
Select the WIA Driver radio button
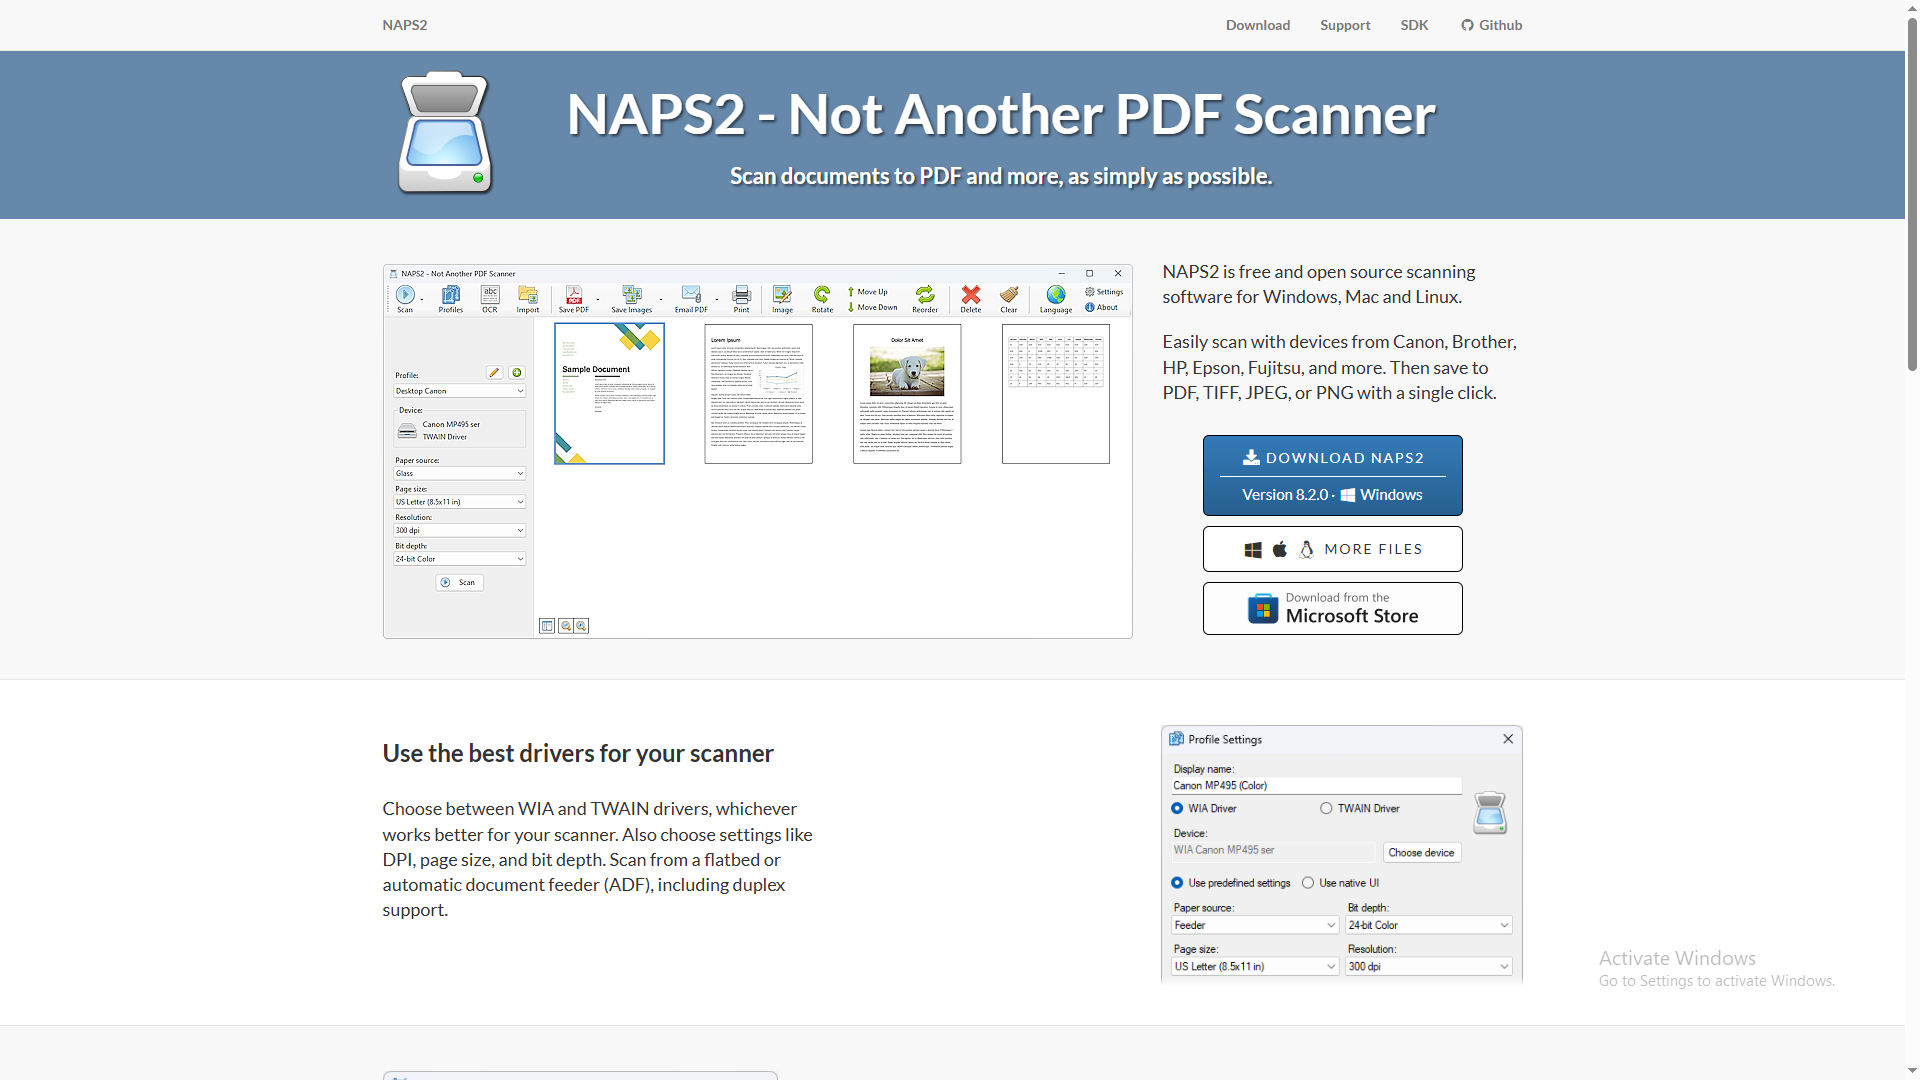pos(1177,808)
